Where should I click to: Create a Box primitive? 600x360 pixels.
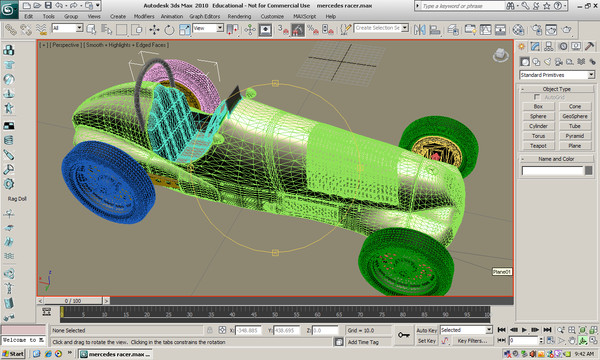pos(538,106)
